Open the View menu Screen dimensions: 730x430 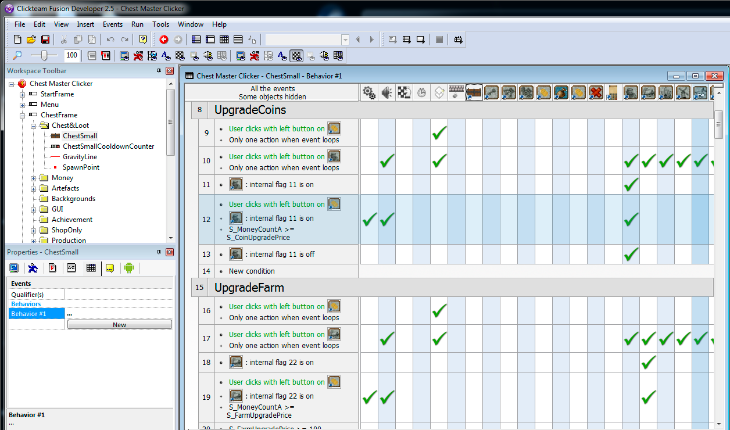coord(61,24)
